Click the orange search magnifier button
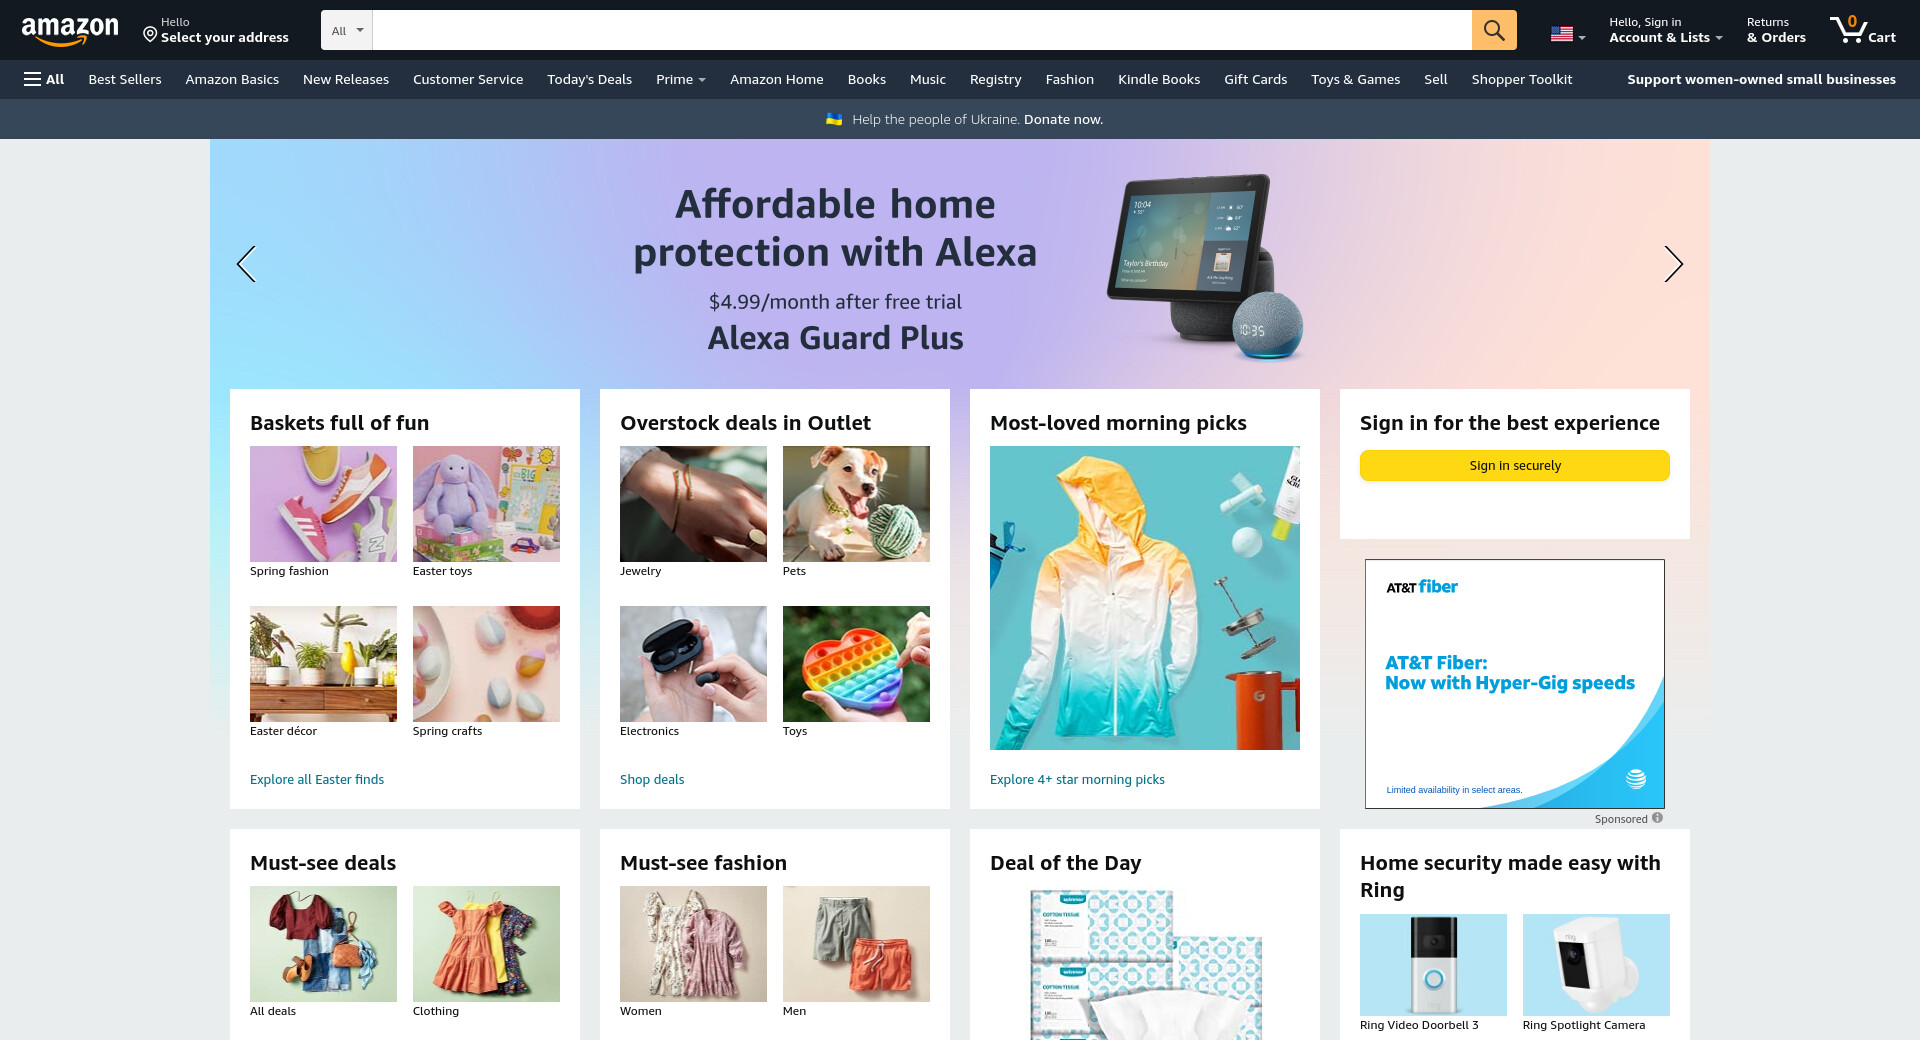The height and width of the screenshot is (1040, 1920). tap(1494, 30)
